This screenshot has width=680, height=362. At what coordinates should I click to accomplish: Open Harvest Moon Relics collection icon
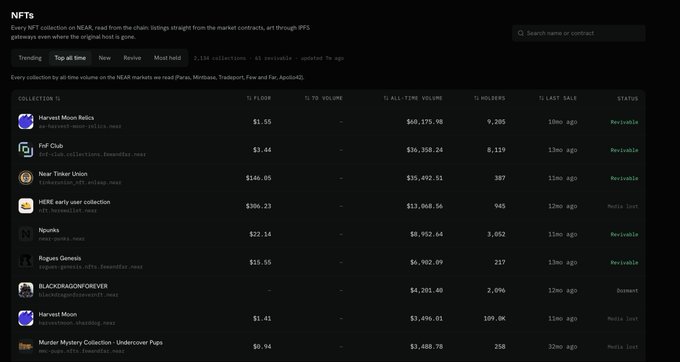(26, 121)
